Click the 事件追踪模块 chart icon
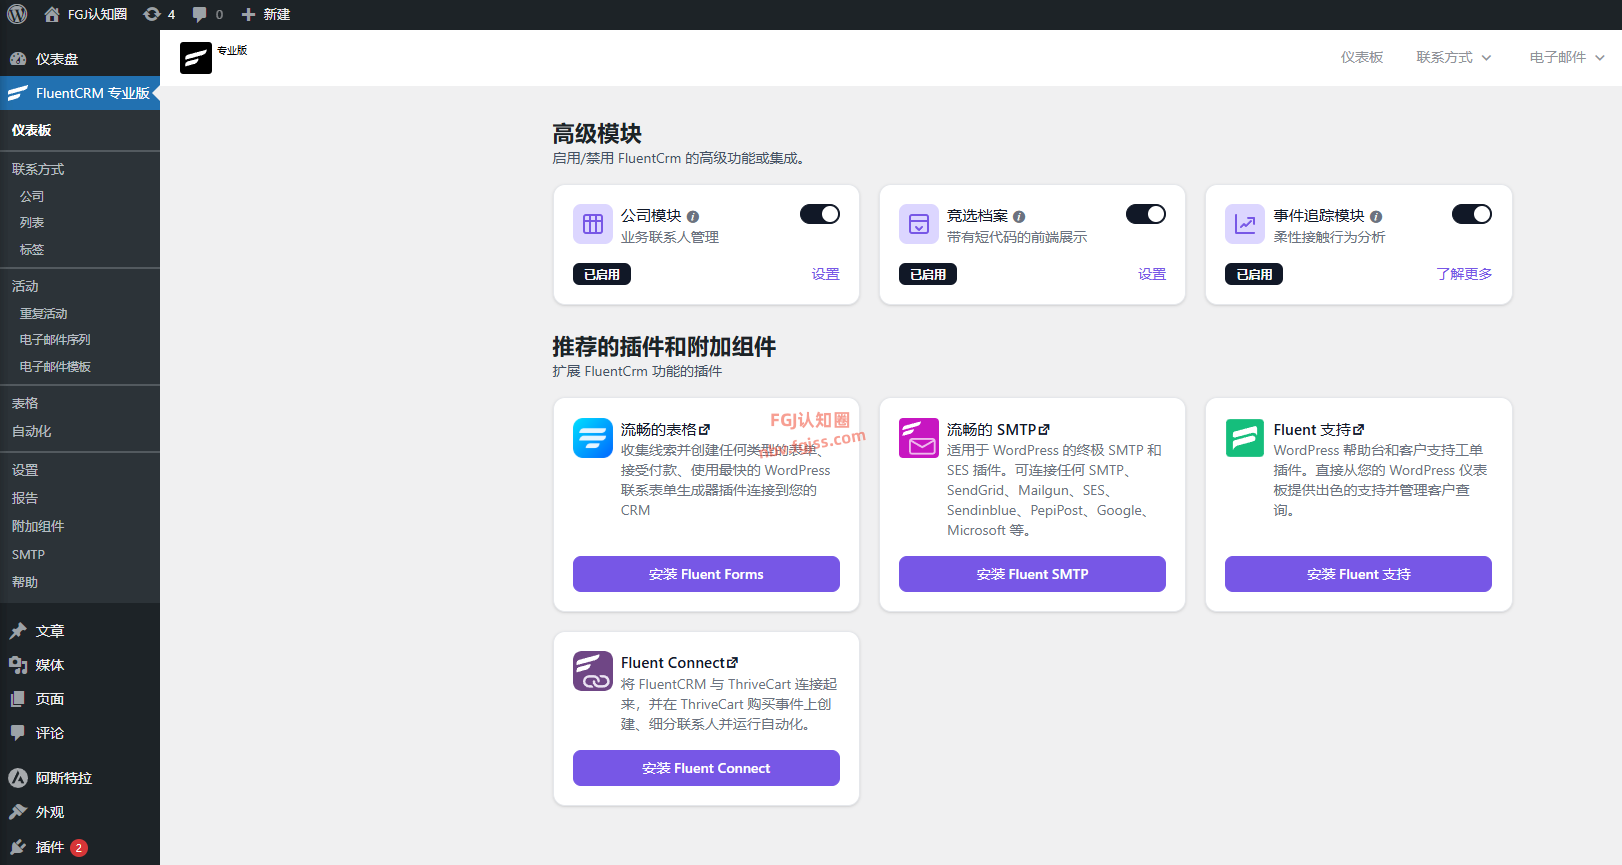Viewport: 1622px width, 865px height. [1245, 224]
